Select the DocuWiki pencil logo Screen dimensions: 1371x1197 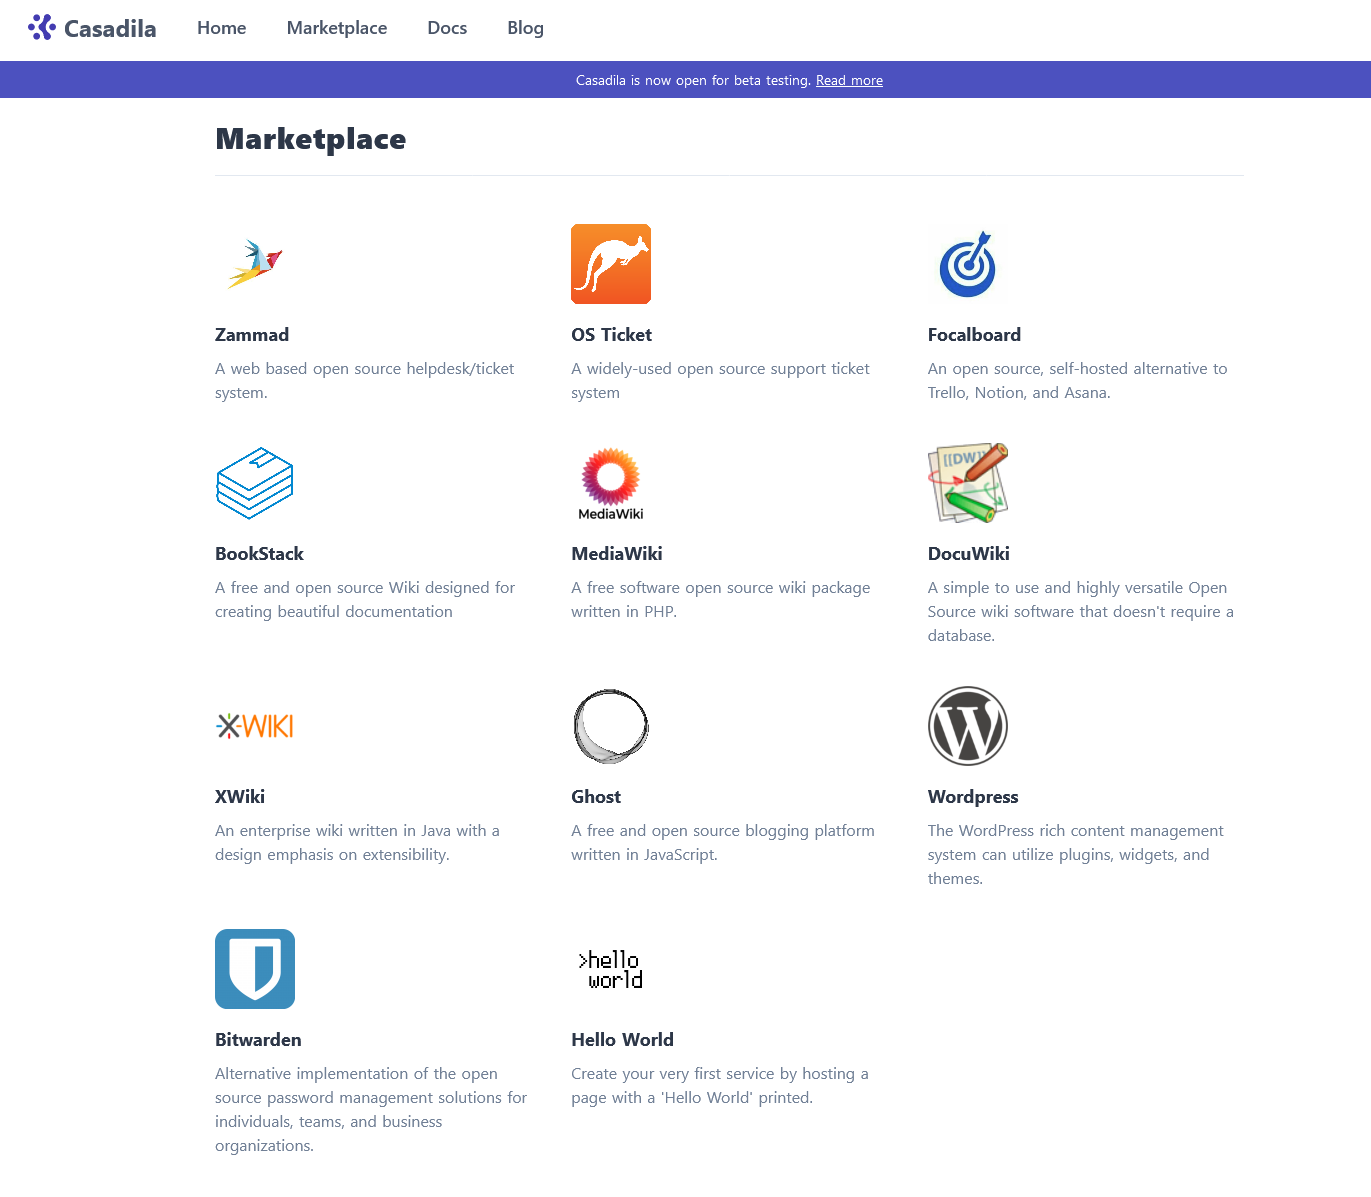click(968, 483)
